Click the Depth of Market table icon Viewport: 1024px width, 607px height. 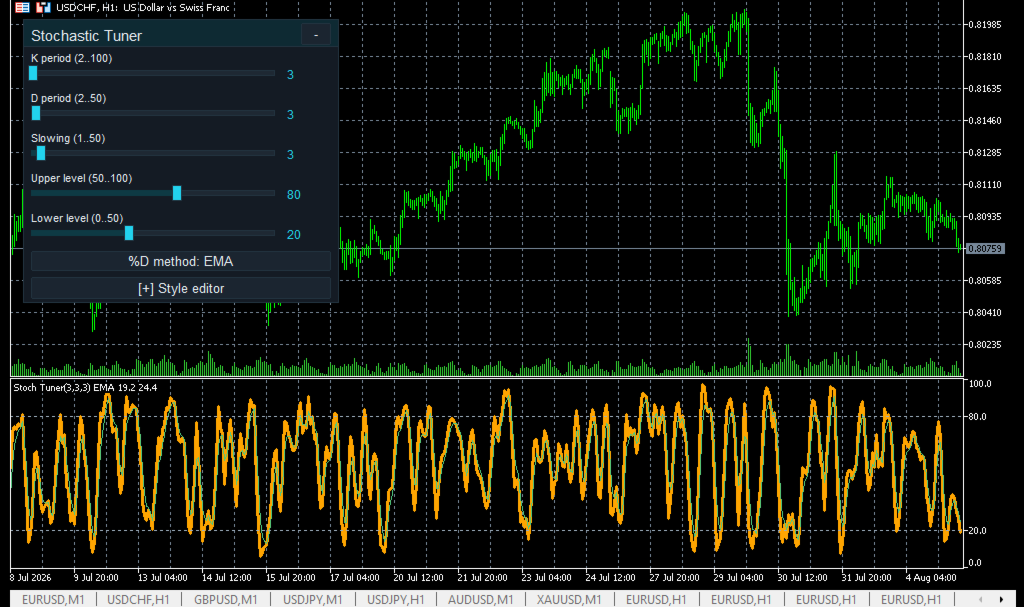tap(22, 8)
